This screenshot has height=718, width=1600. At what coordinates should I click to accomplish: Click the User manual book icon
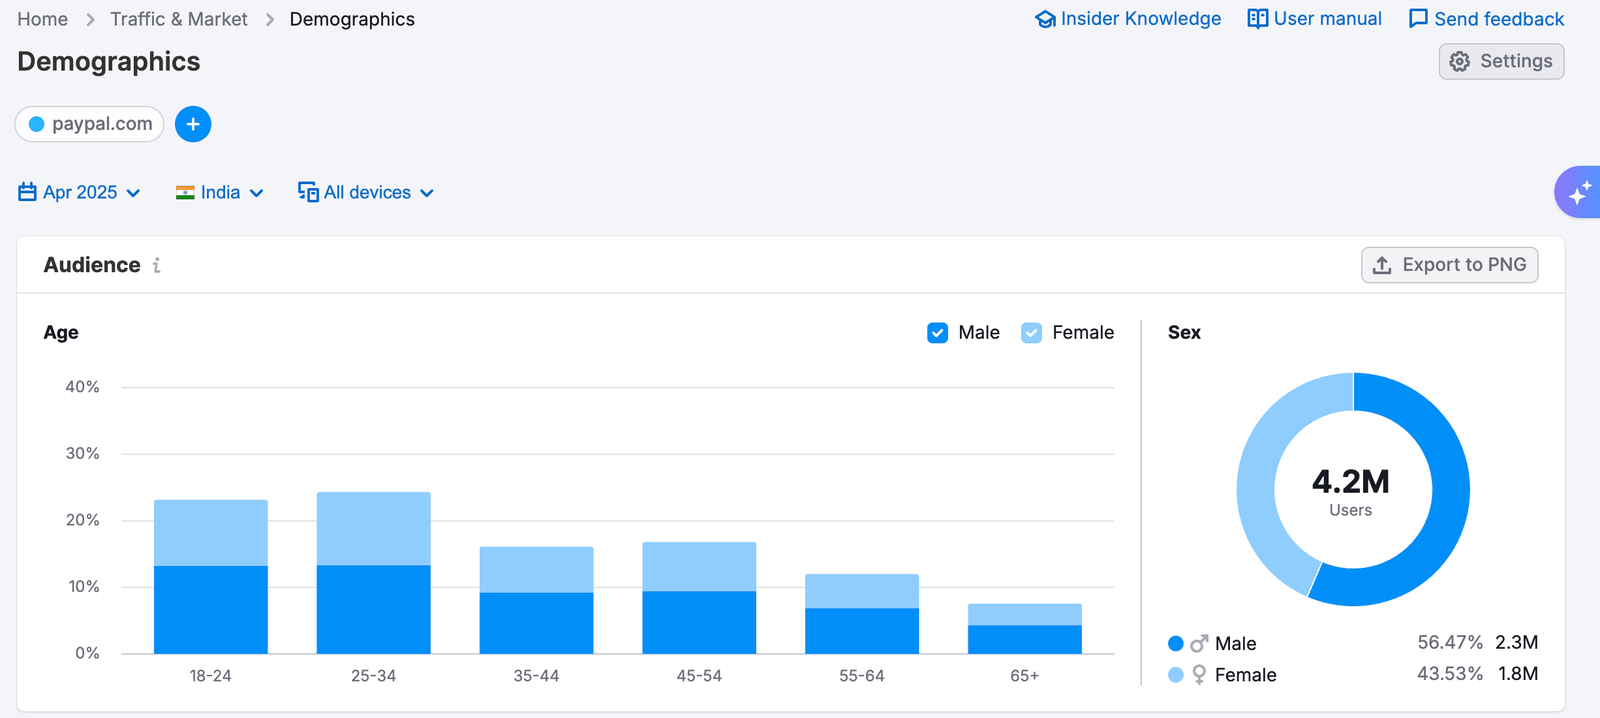click(x=1257, y=19)
